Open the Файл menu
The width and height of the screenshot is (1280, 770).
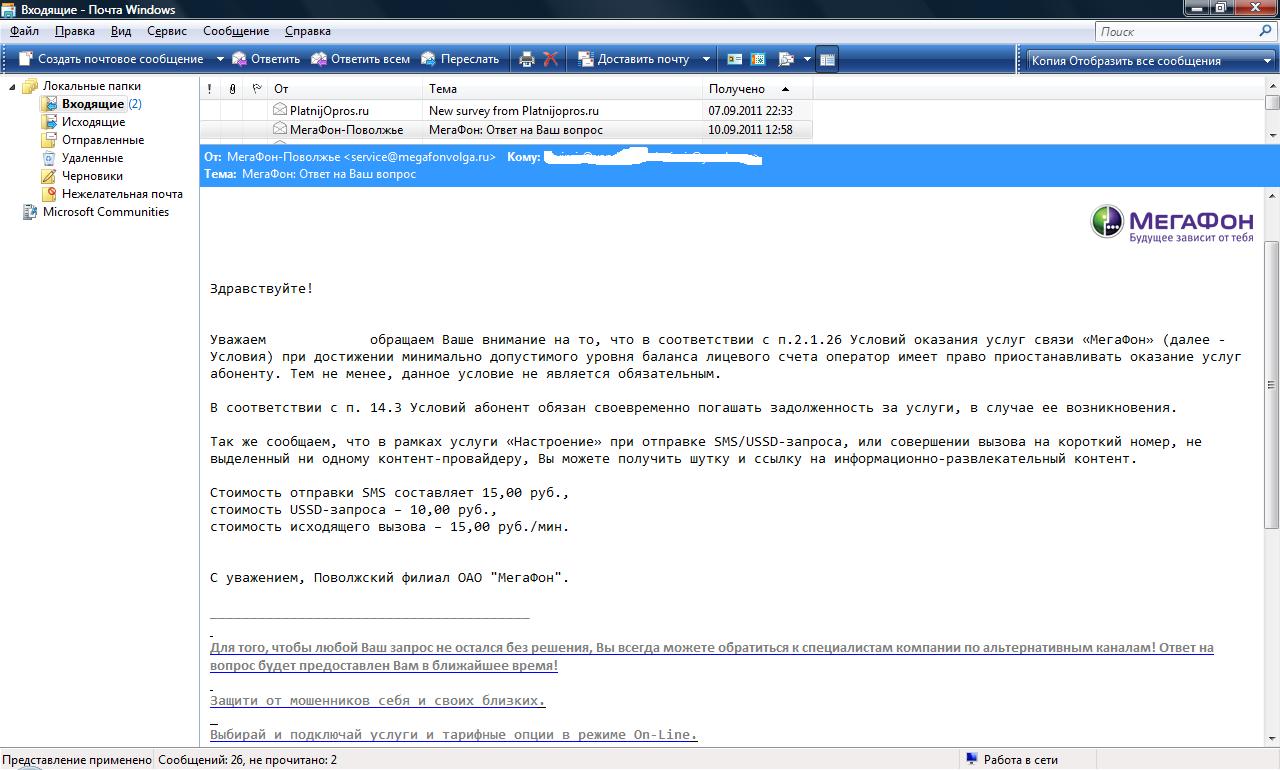click(24, 31)
